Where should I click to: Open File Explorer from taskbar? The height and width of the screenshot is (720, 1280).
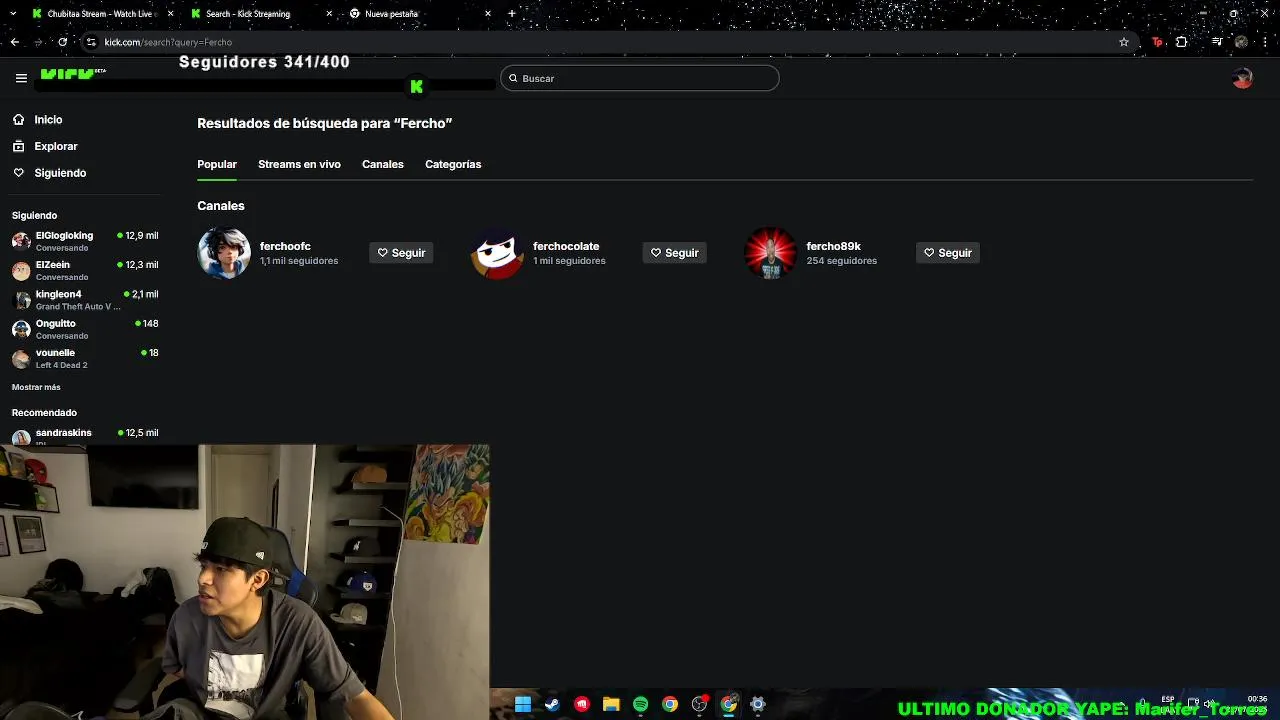tap(611, 705)
